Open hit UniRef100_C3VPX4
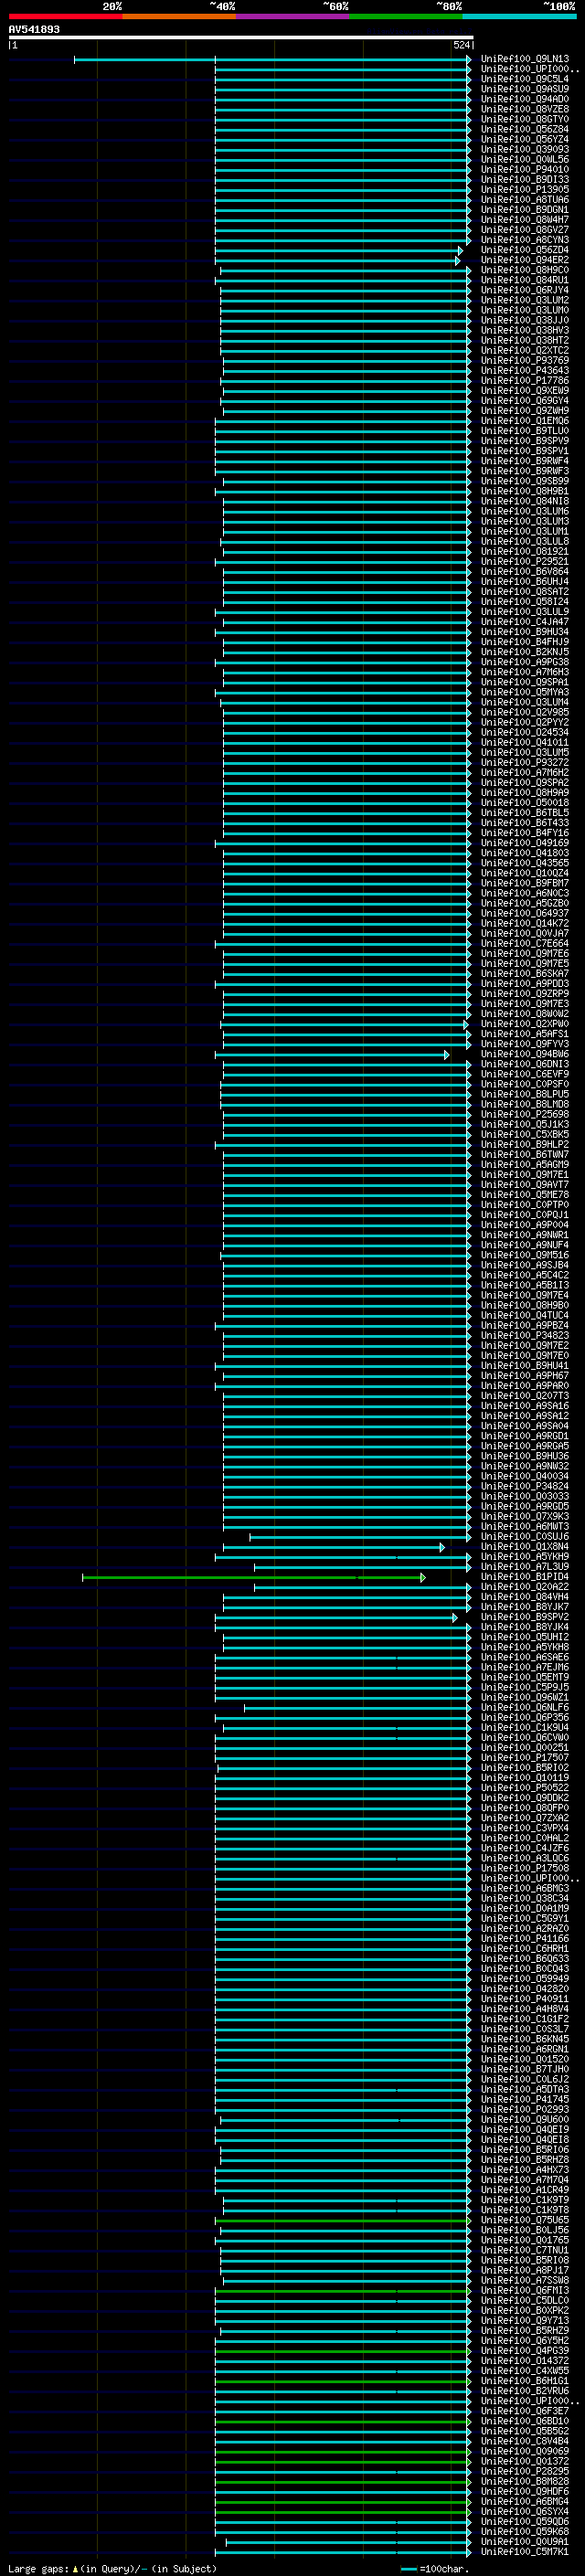Screen dimensions: 585x2576 pyautogui.click(x=524, y=1828)
